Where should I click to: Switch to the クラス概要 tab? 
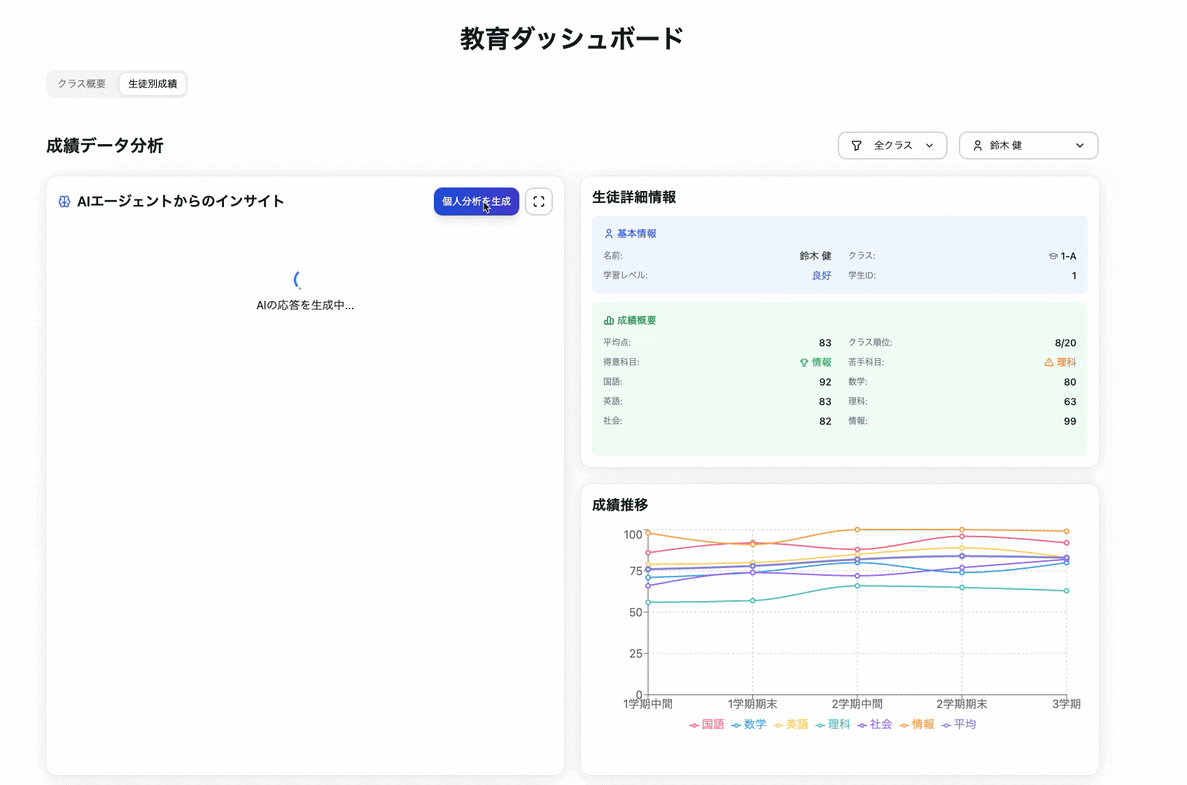click(82, 84)
